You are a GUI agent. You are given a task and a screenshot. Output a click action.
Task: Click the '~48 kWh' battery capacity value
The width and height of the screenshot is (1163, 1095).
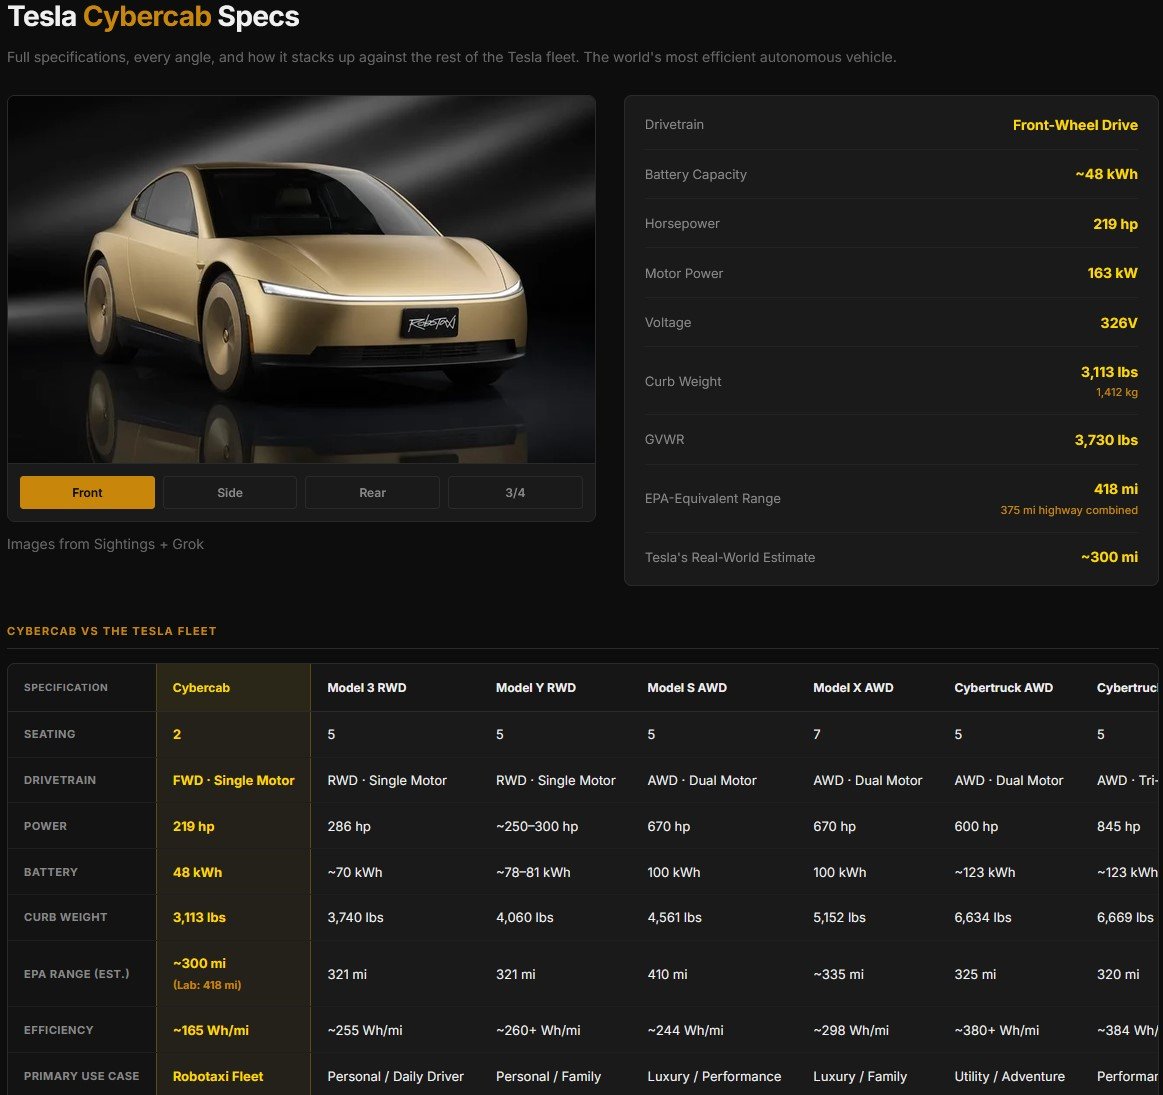pyautogui.click(x=1106, y=174)
